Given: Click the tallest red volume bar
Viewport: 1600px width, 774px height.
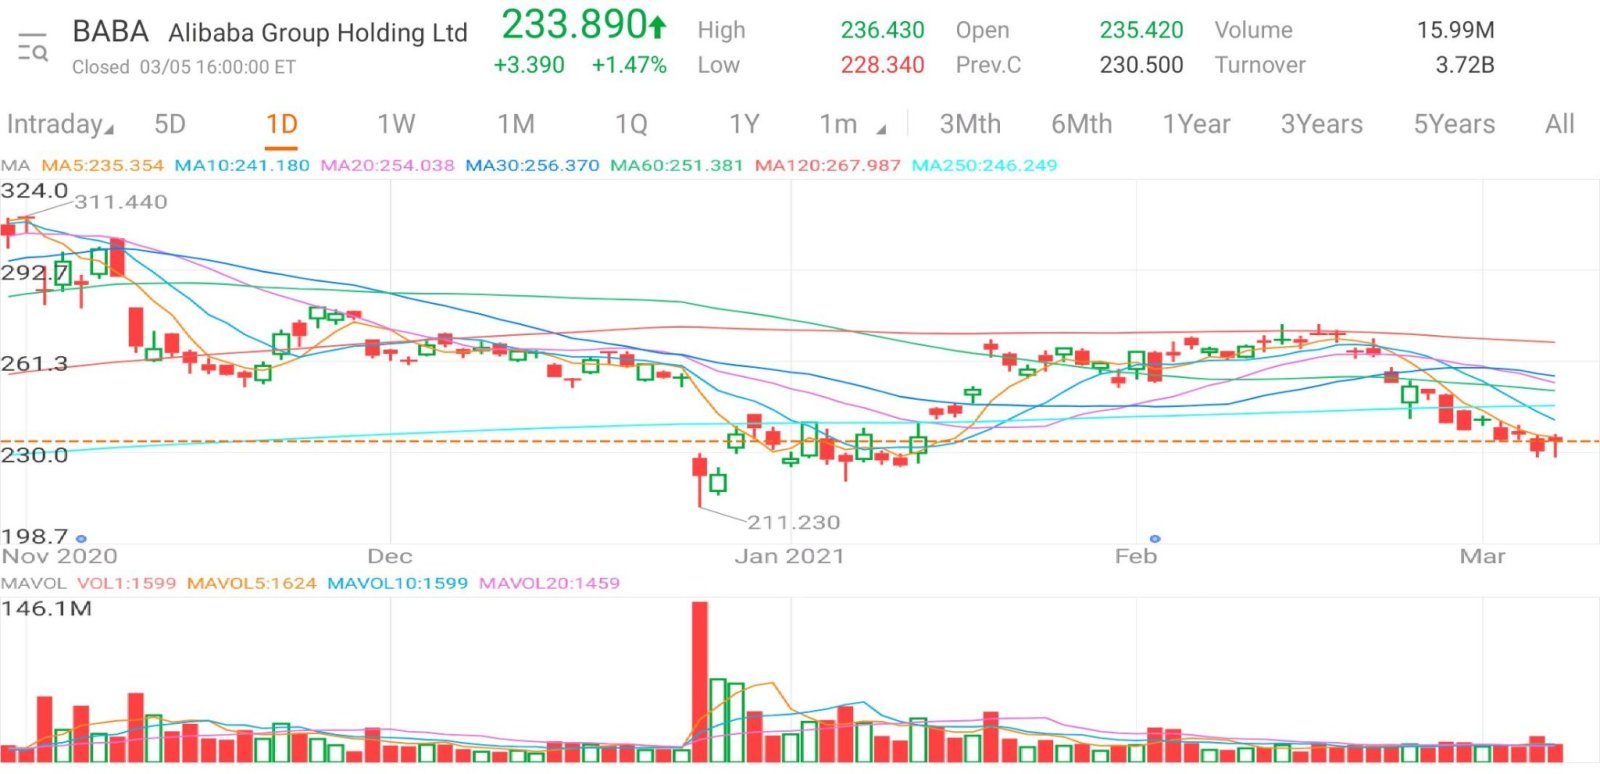Looking at the screenshot, I should point(699,681).
